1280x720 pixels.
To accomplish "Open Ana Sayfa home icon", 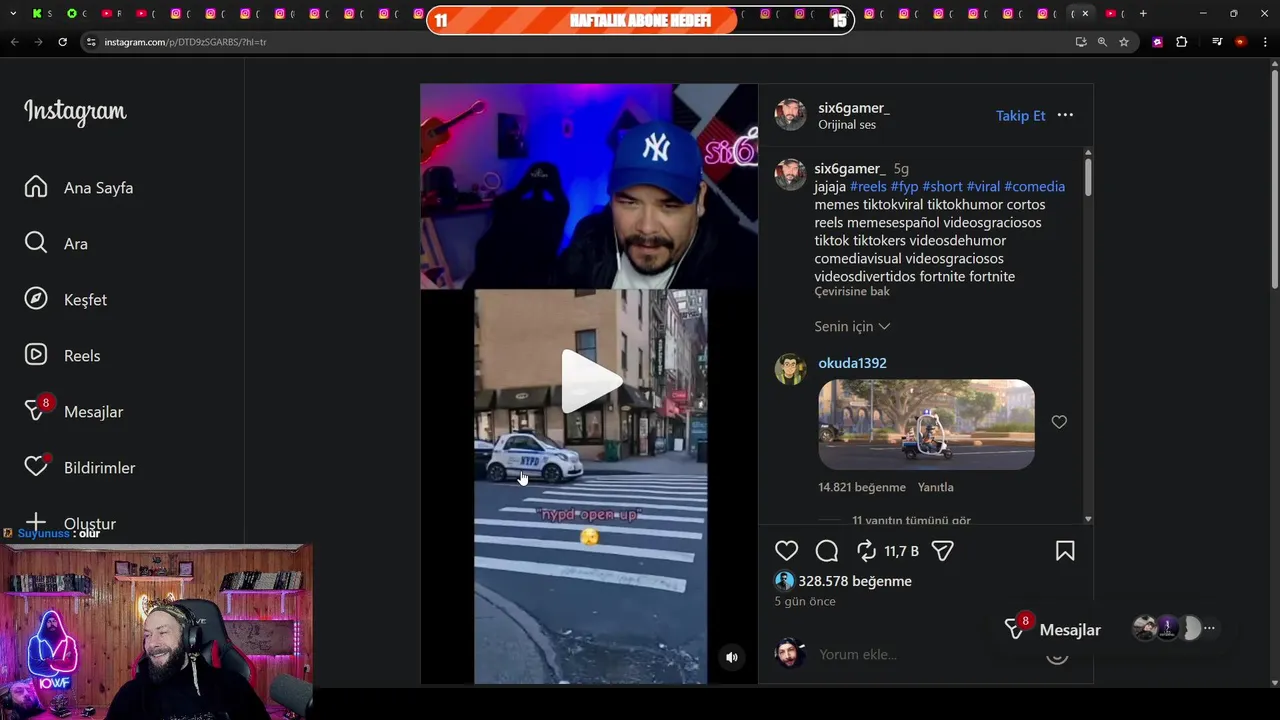I will pyautogui.click(x=36, y=187).
